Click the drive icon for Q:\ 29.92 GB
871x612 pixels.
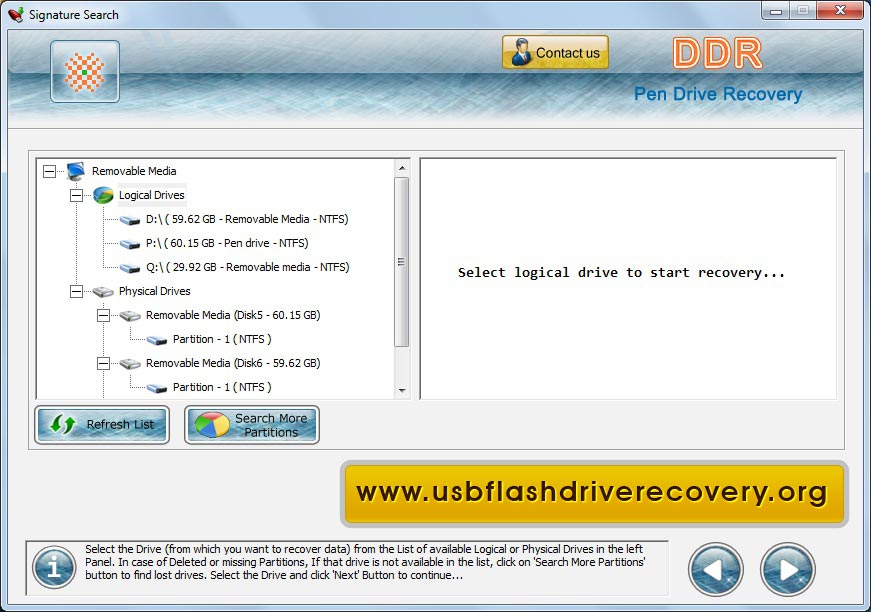130,268
